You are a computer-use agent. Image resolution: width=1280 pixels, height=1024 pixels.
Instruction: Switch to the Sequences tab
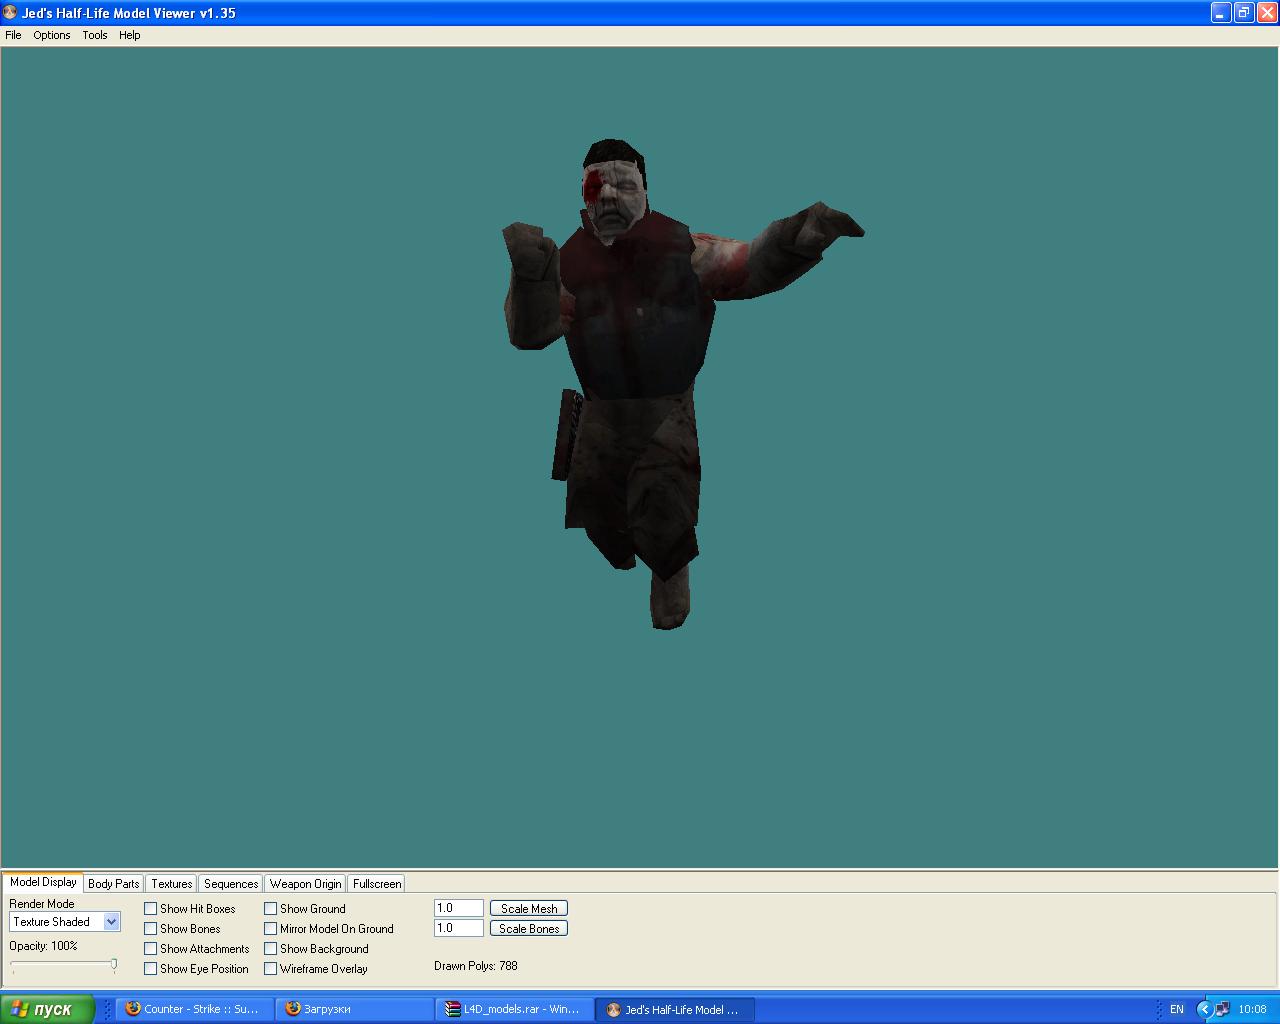[x=231, y=884]
